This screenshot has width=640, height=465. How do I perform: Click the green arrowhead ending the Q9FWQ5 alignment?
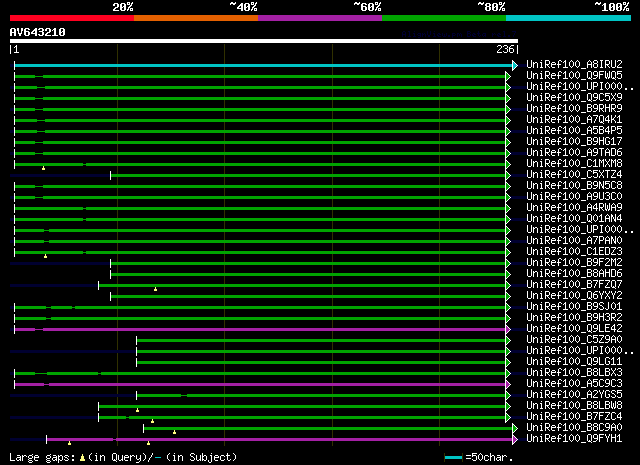[508, 76]
